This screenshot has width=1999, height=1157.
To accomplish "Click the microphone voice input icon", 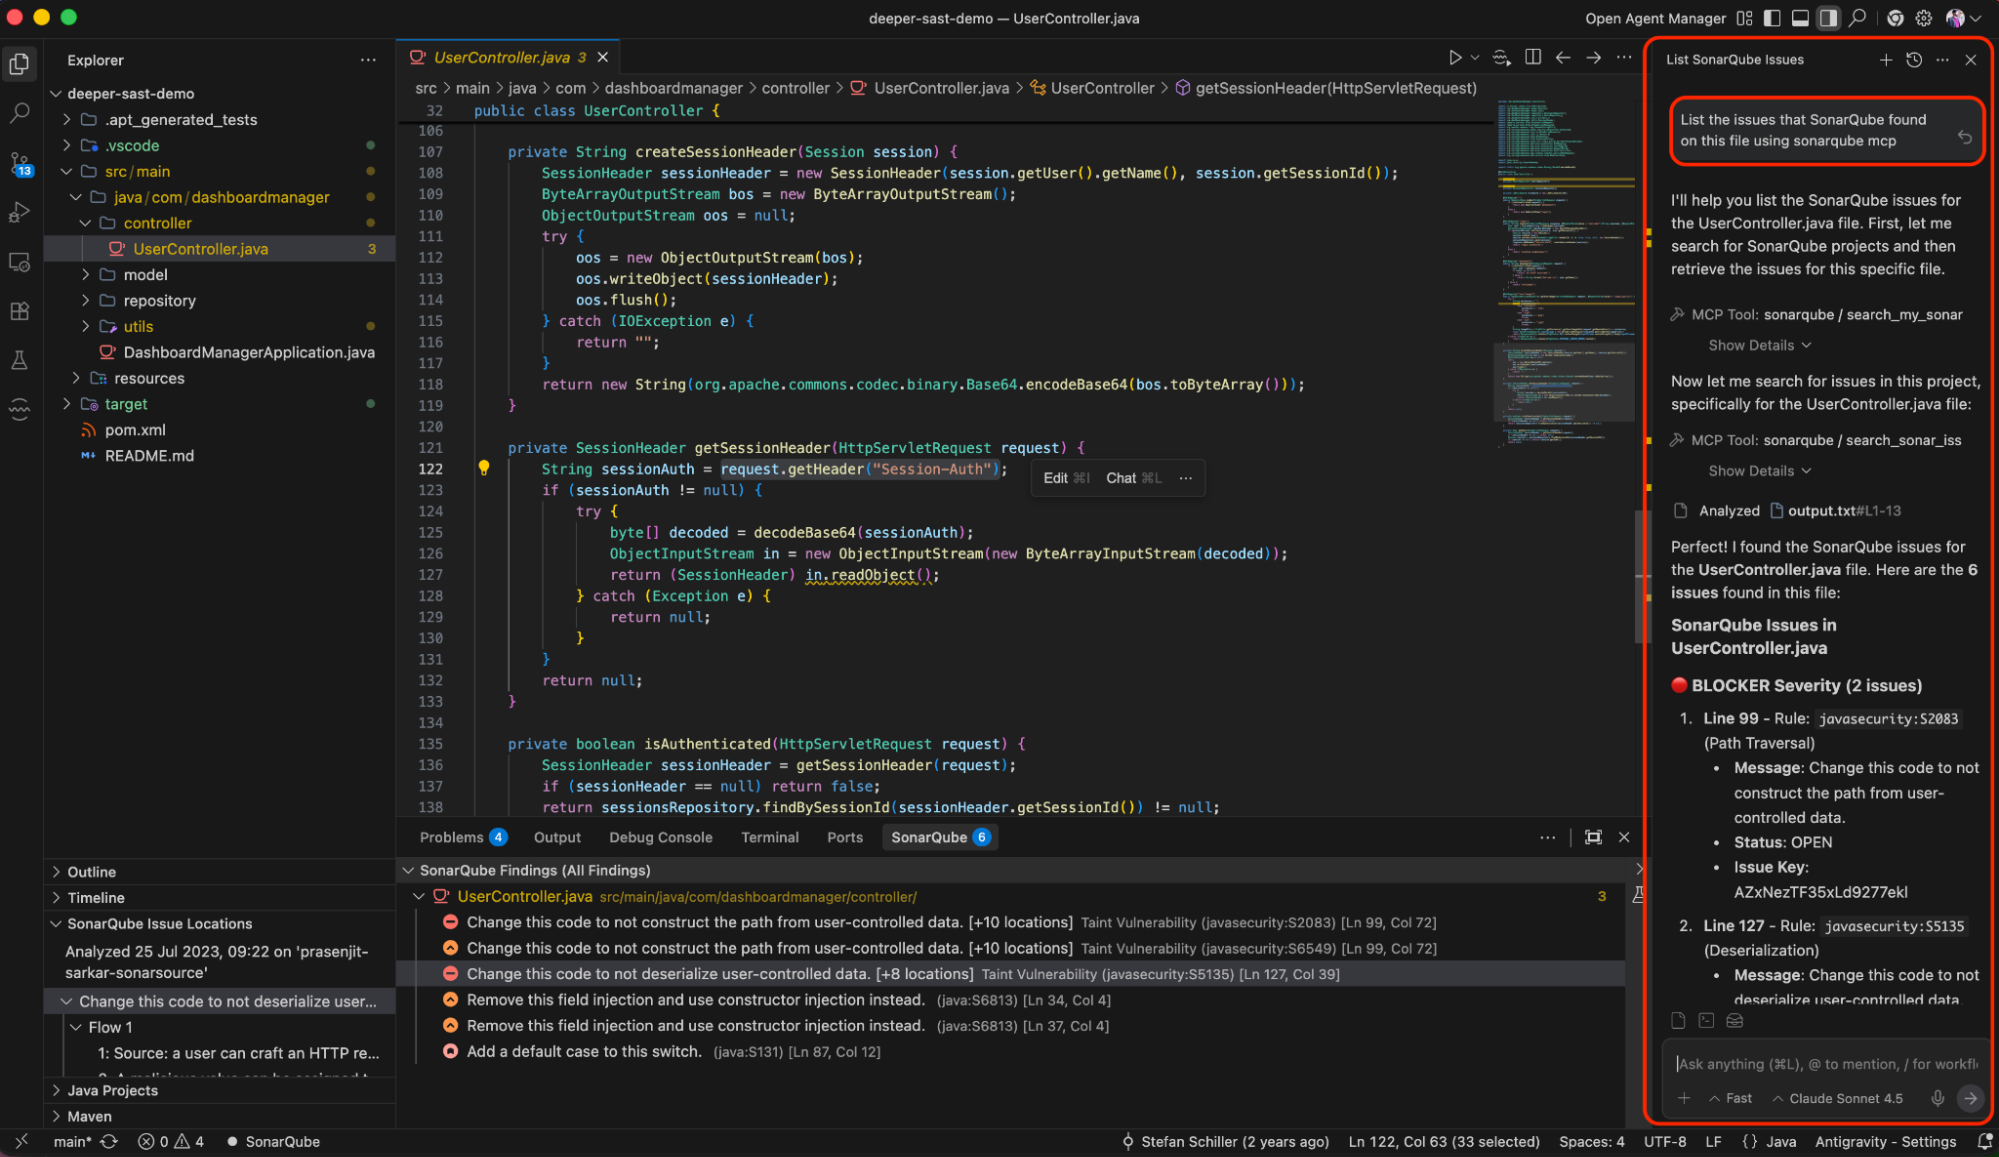I will [1937, 1098].
